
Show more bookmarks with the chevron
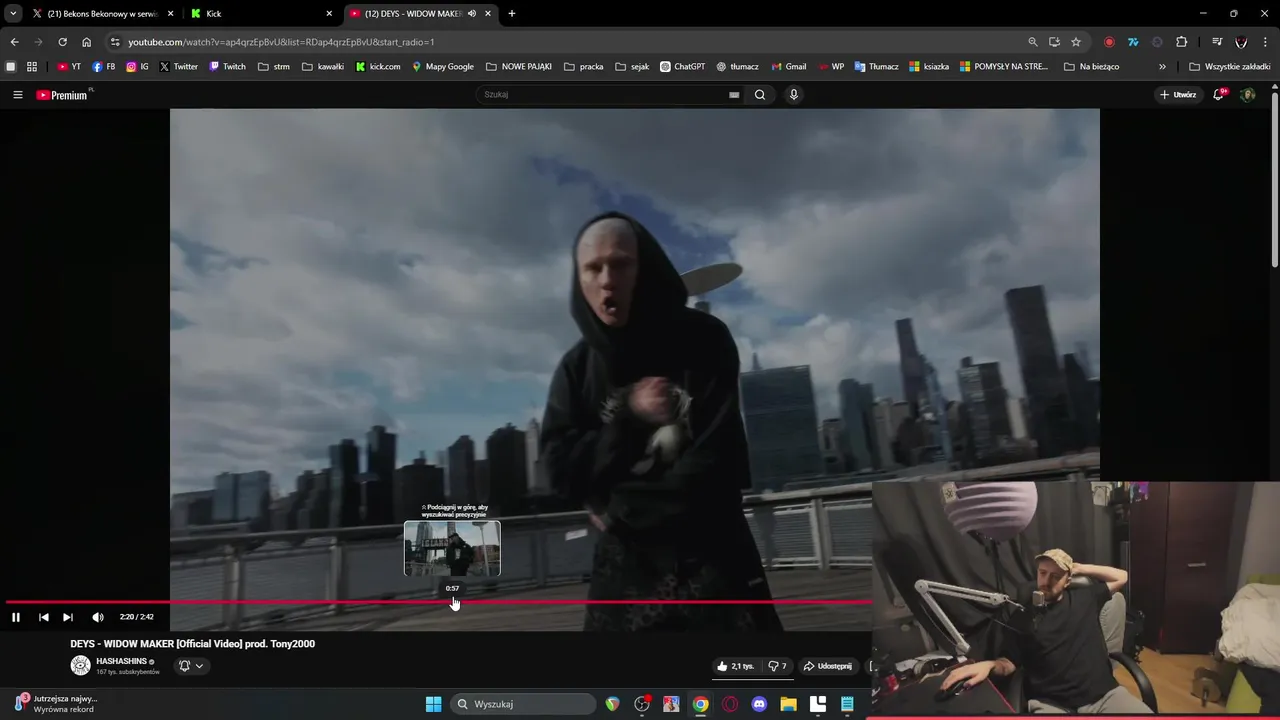pos(1162,67)
